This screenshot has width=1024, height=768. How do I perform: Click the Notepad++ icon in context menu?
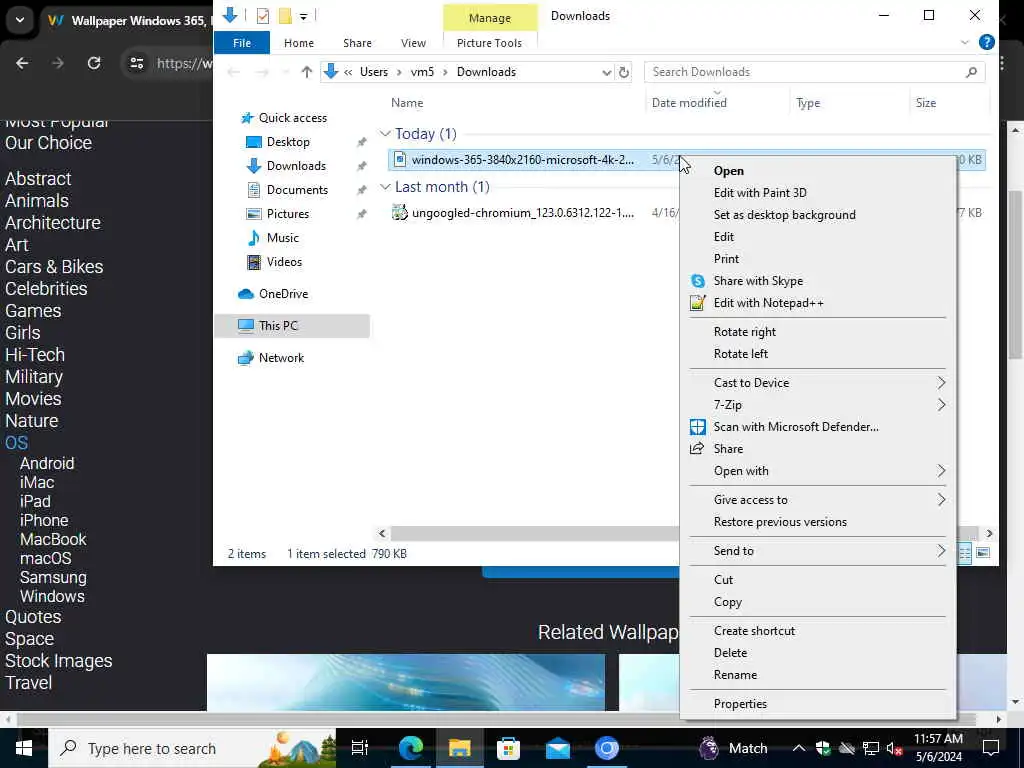pos(697,303)
